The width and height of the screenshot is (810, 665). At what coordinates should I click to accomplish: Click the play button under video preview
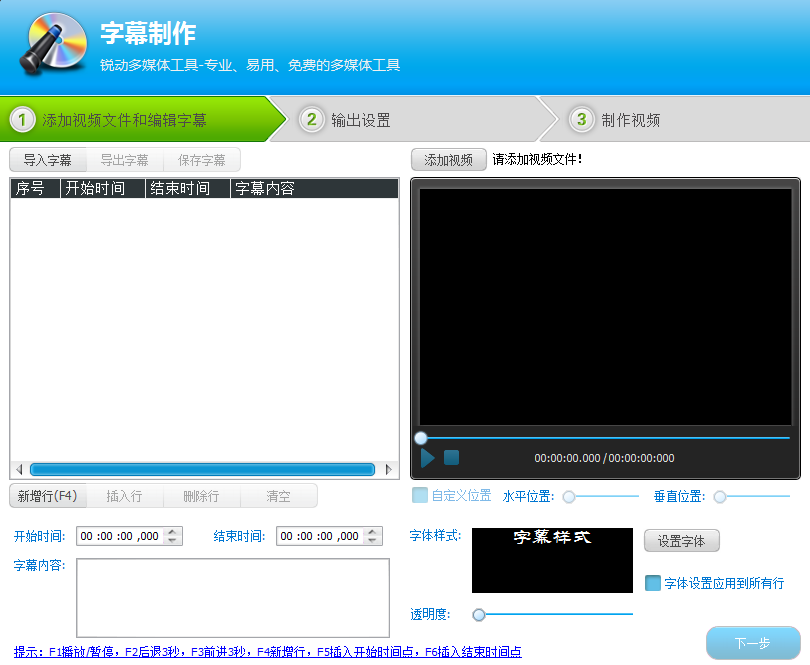pos(428,458)
